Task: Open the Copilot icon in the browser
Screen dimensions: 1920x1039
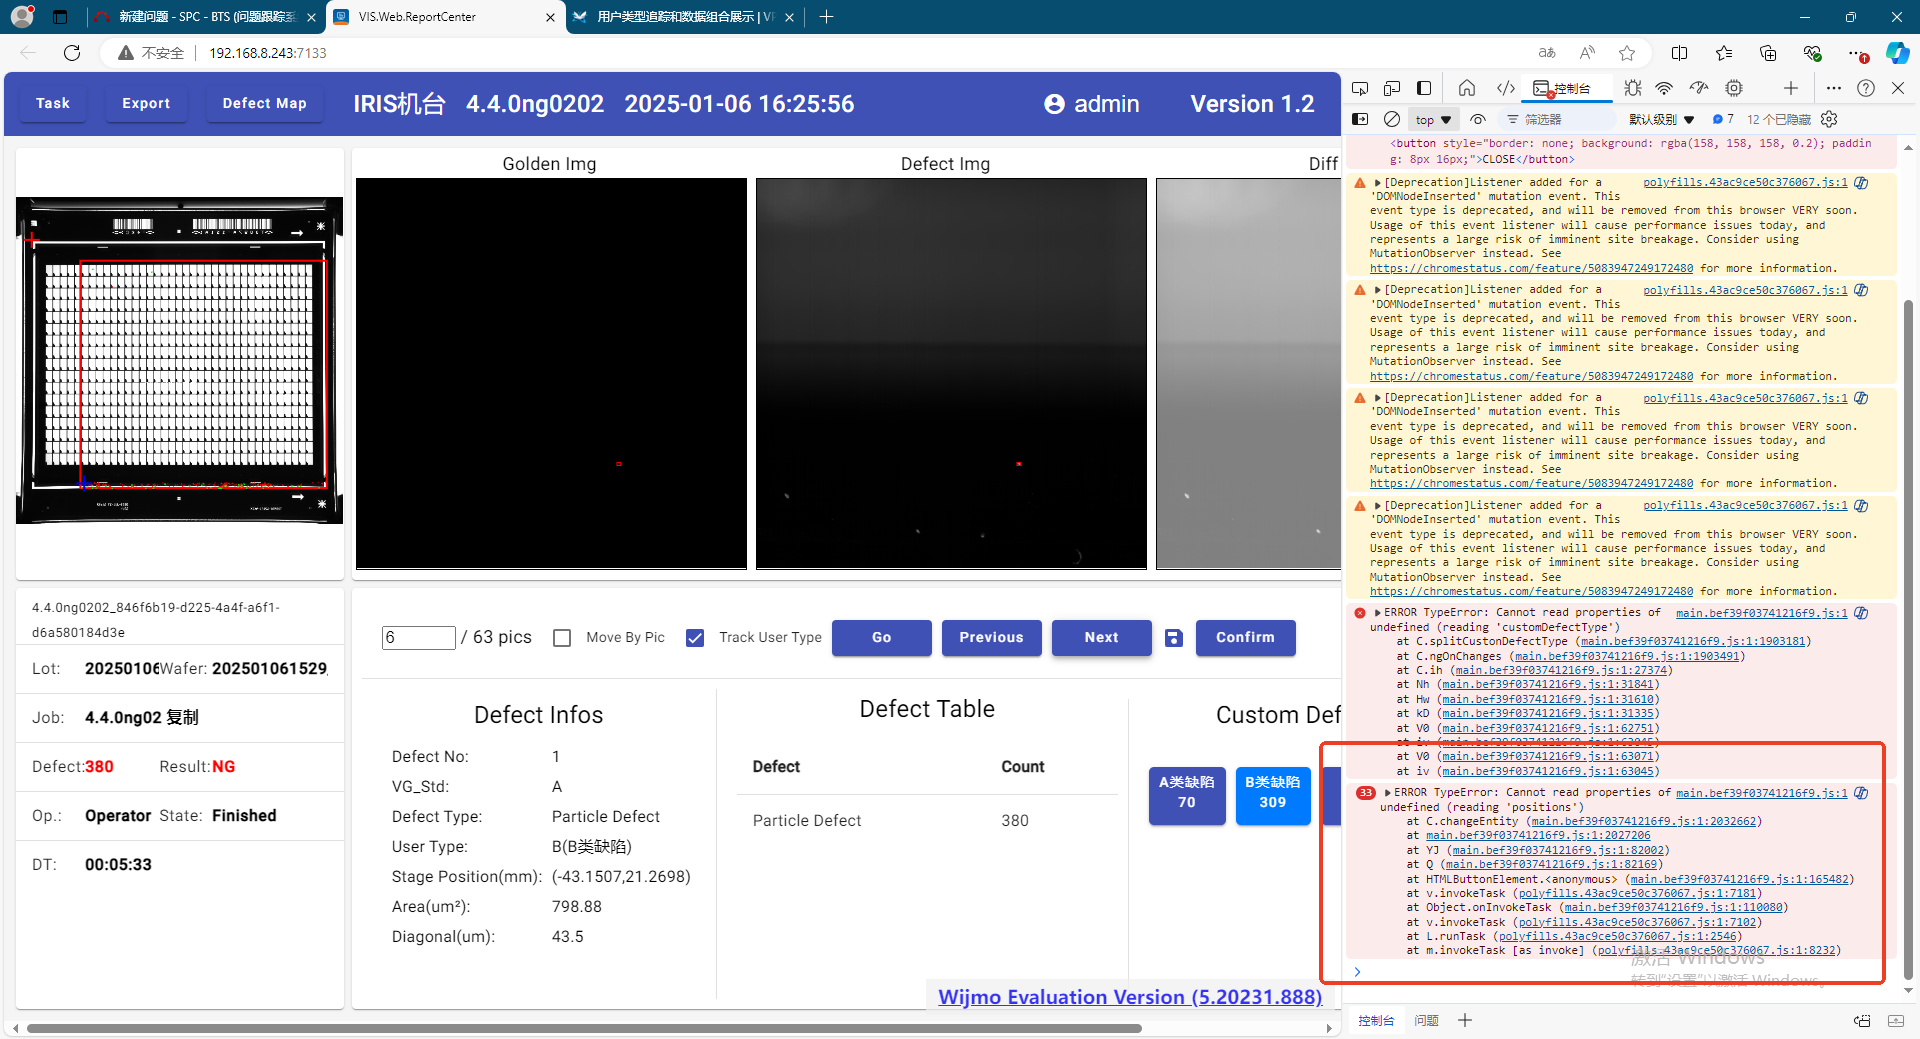Action: [x=1897, y=53]
